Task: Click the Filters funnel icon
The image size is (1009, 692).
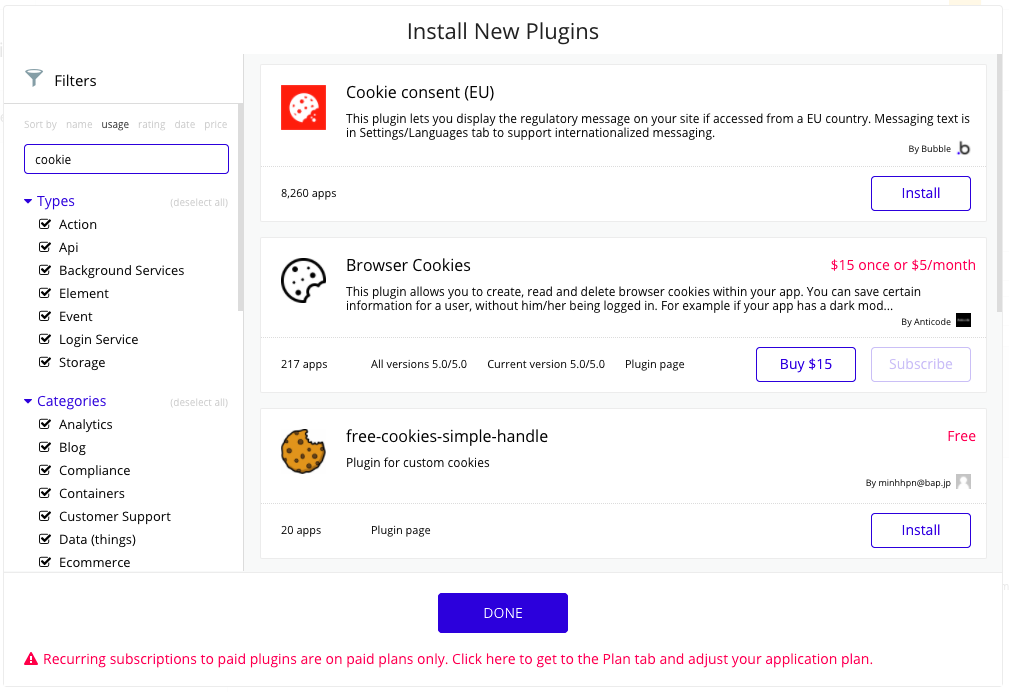Action: tap(34, 79)
